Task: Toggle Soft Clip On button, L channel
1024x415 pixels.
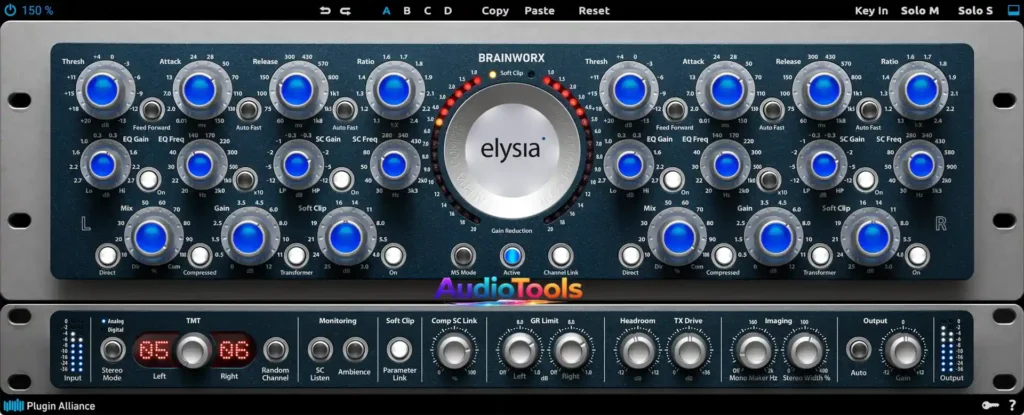Action: 393,256
